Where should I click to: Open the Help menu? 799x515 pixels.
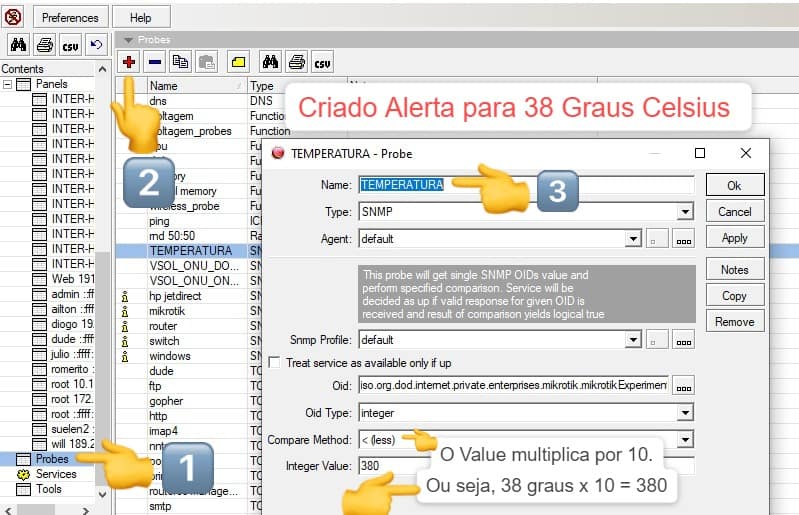pyautogui.click(x=141, y=17)
